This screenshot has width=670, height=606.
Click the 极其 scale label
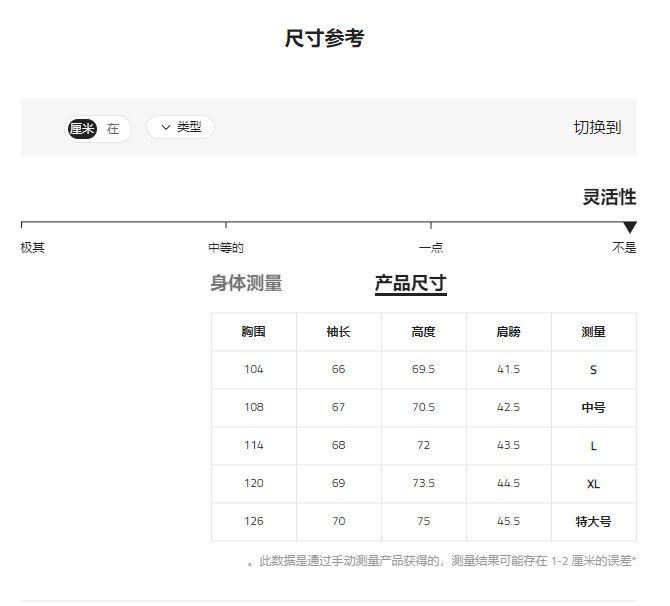[32, 247]
